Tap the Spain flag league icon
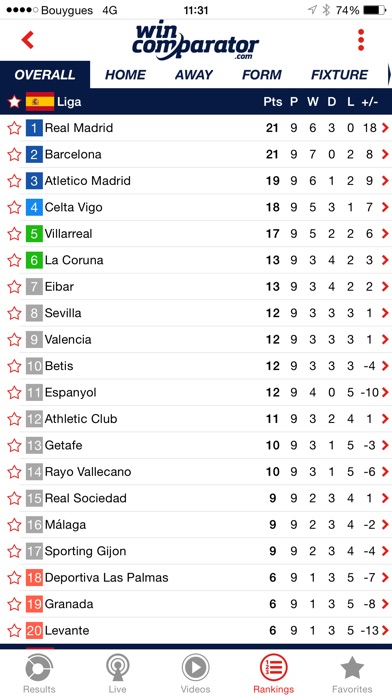Viewport: 392px width, 696px height. (x=40, y=102)
